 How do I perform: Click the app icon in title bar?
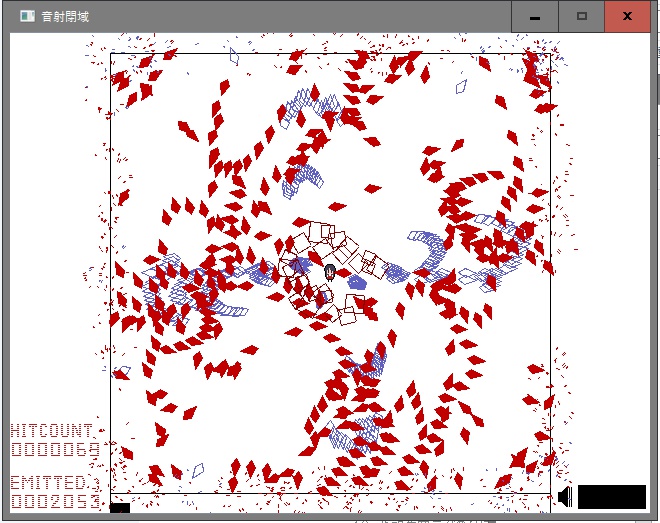pyautogui.click(x=27, y=16)
